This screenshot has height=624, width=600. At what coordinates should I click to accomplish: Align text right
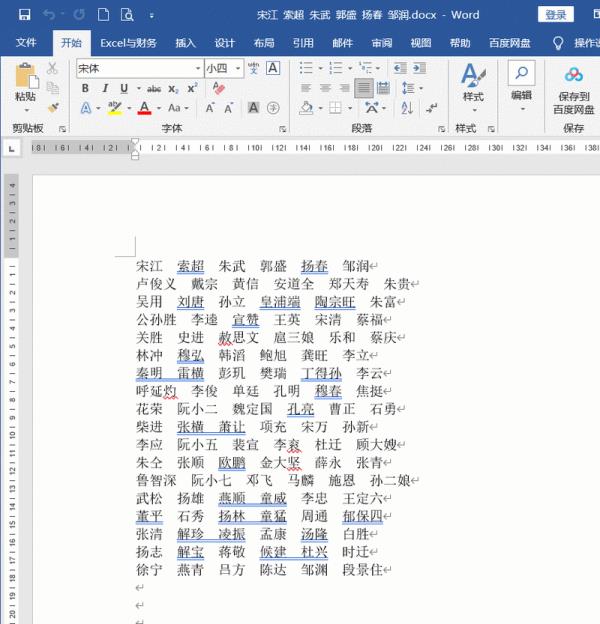[x=345, y=88]
